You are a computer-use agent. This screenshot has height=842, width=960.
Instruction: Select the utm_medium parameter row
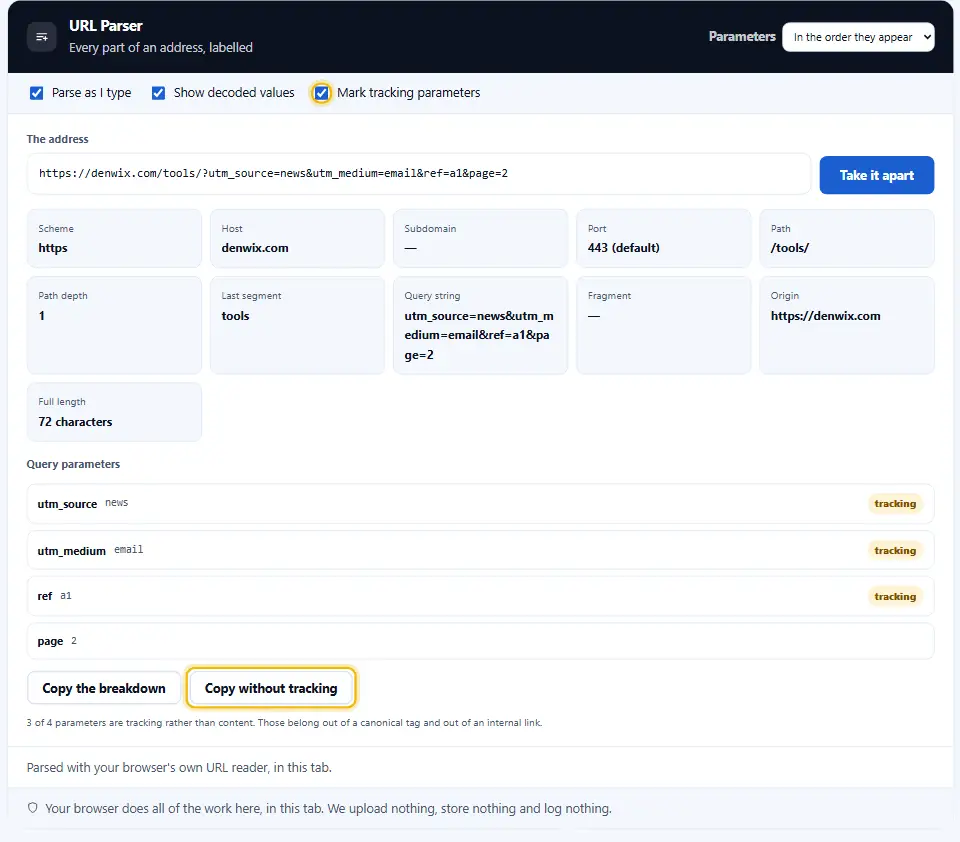[480, 551]
